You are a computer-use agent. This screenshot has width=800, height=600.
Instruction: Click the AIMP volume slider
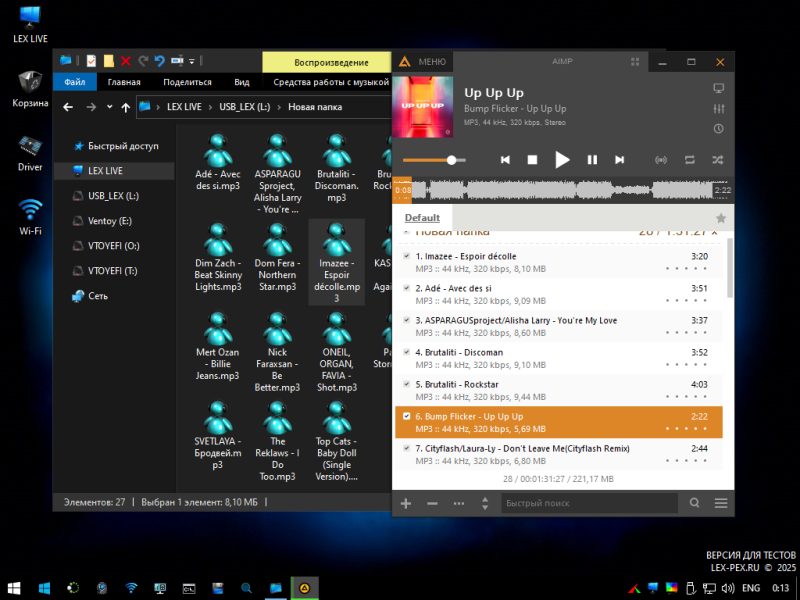click(432, 160)
